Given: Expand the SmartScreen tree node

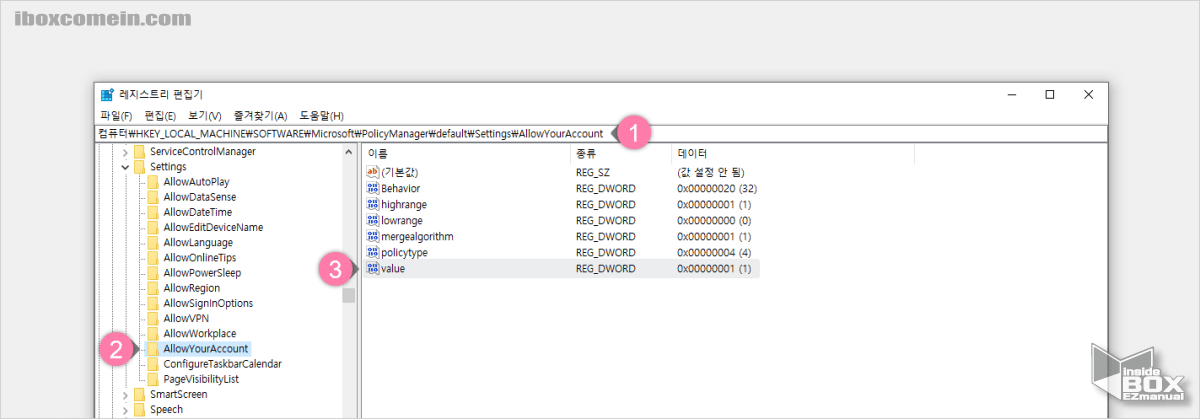Looking at the screenshot, I should pos(126,394).
